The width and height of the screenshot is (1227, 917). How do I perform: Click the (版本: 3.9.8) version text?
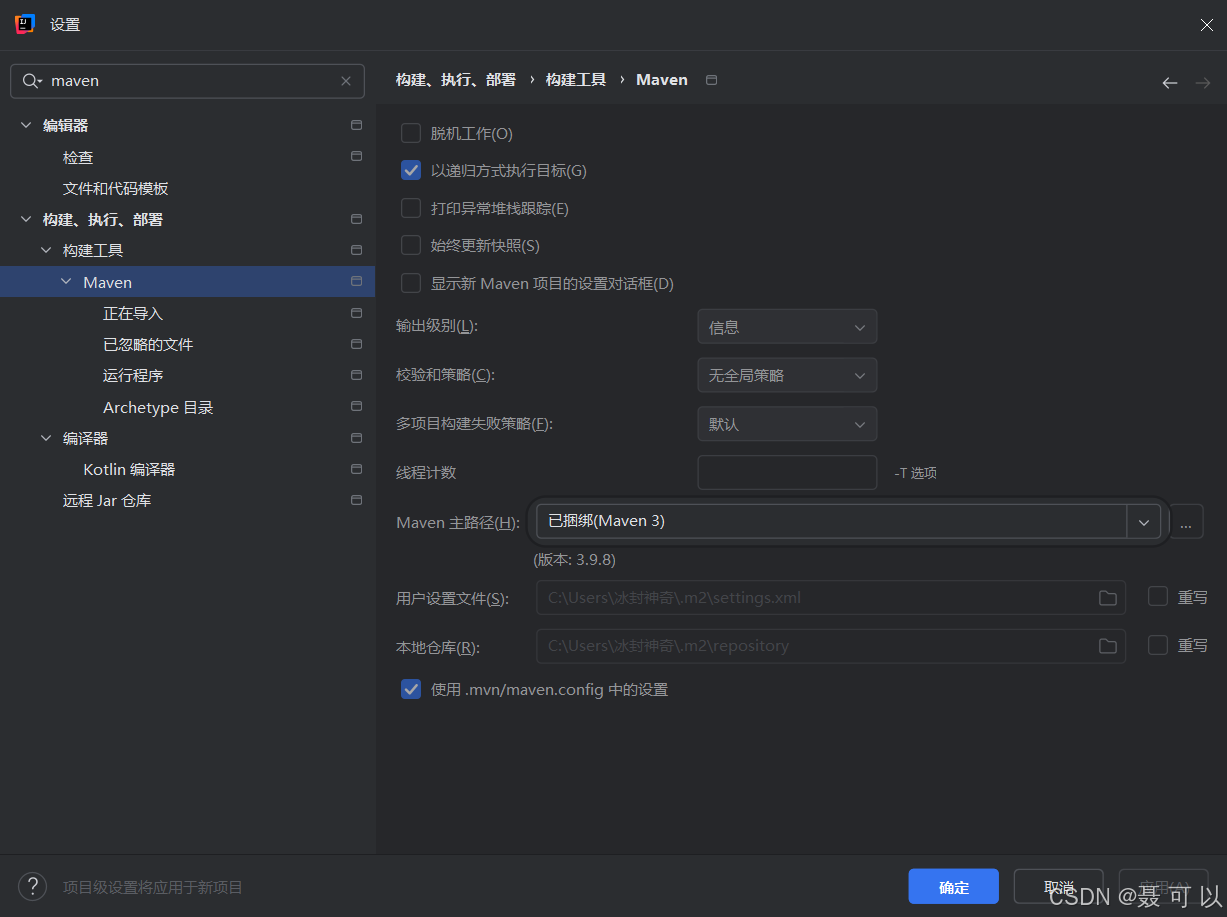574,560
